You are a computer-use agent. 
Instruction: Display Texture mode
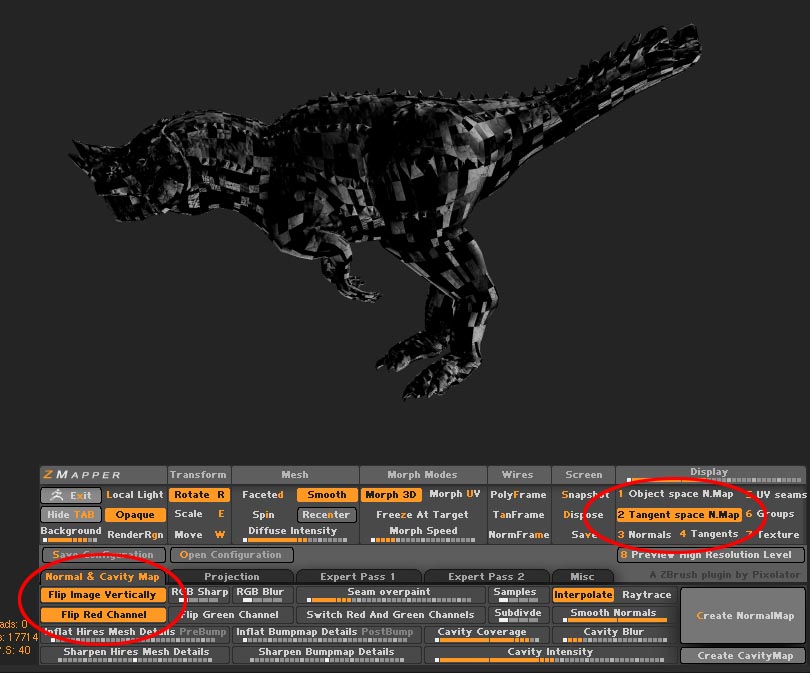pos(773,535)
